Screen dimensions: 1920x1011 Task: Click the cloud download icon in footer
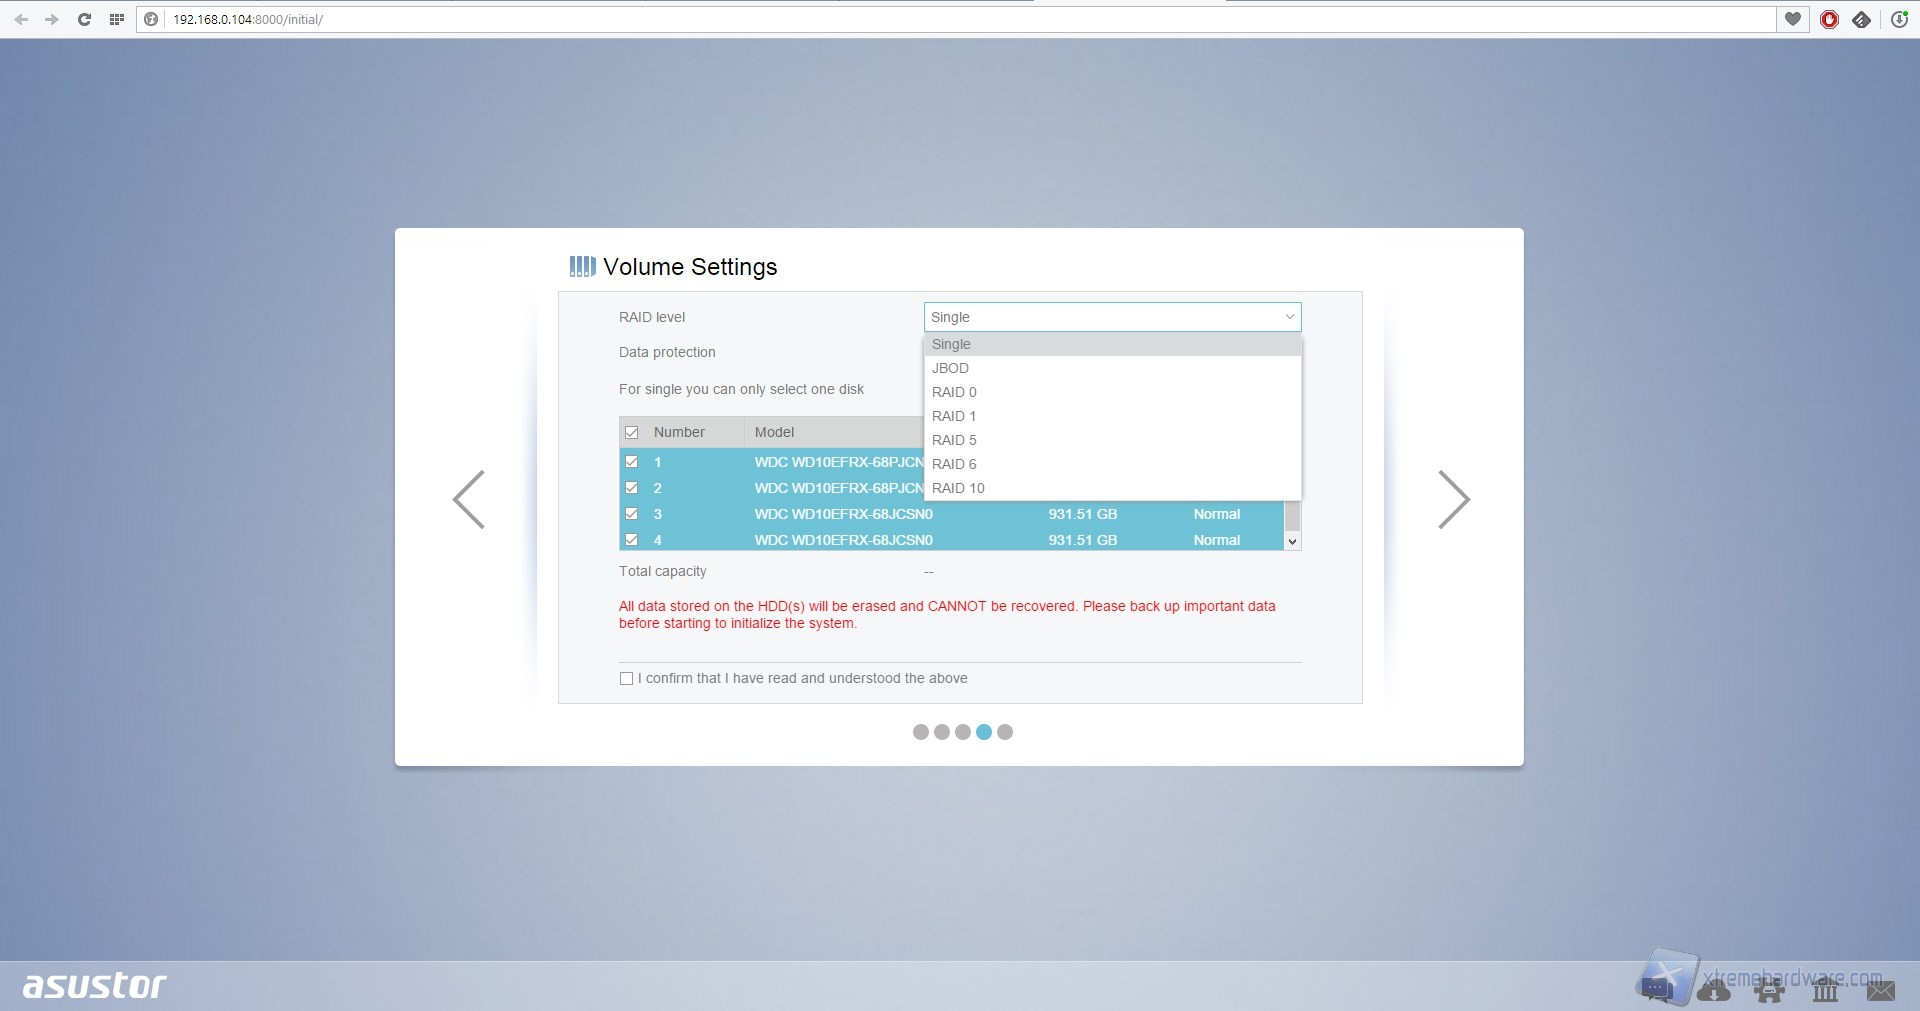coord(1713,990)
